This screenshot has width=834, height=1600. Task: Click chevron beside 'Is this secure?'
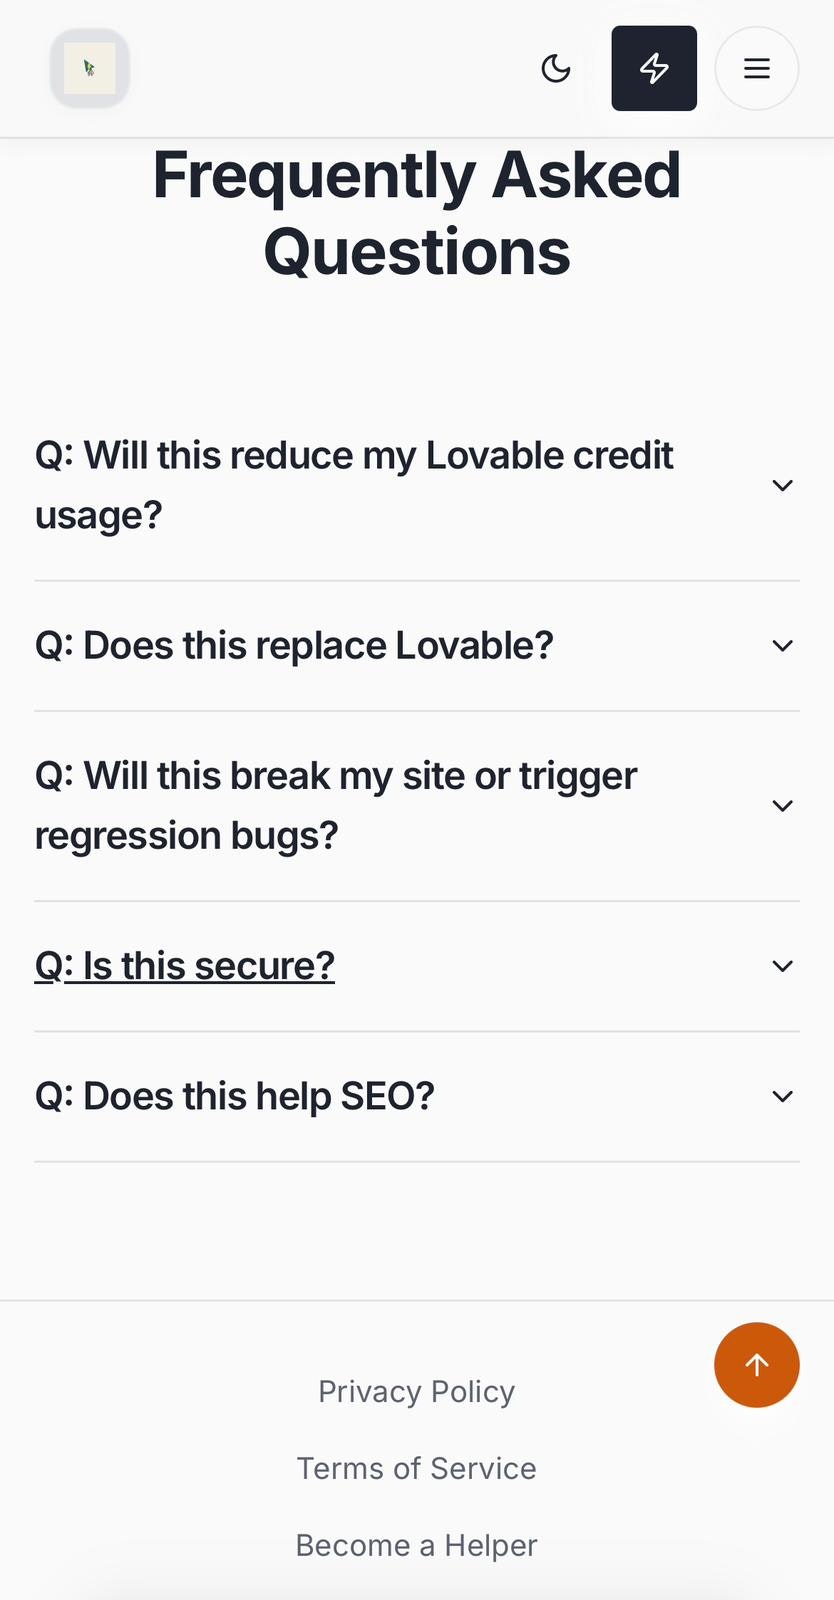coord(782,966)
